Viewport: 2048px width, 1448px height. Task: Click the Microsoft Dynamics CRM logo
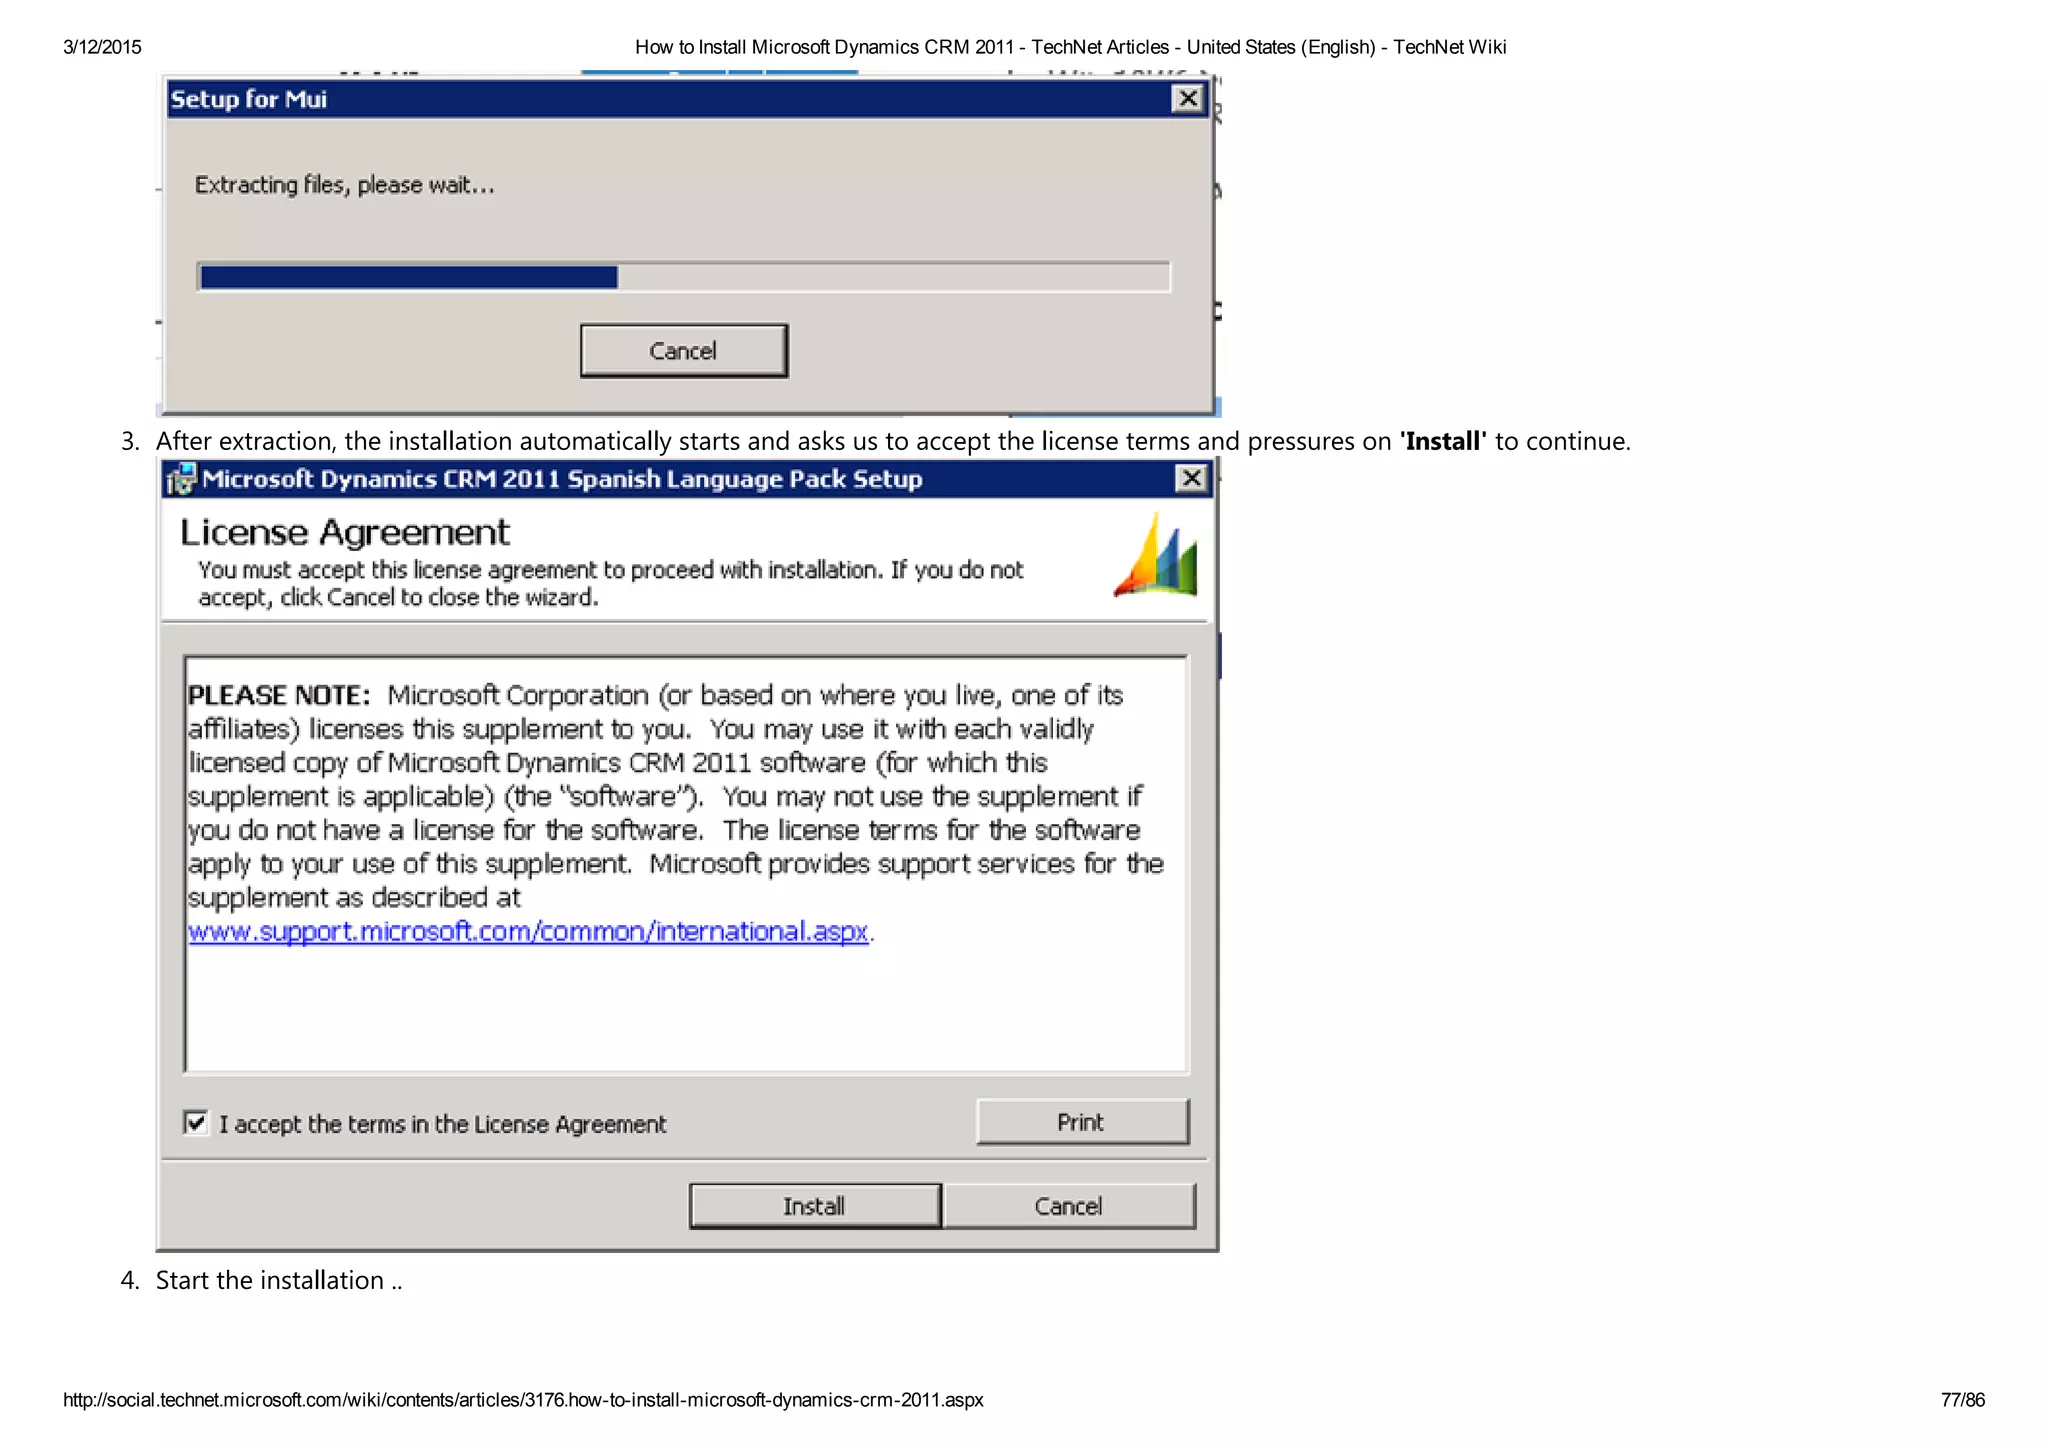tap(1156, 556)
